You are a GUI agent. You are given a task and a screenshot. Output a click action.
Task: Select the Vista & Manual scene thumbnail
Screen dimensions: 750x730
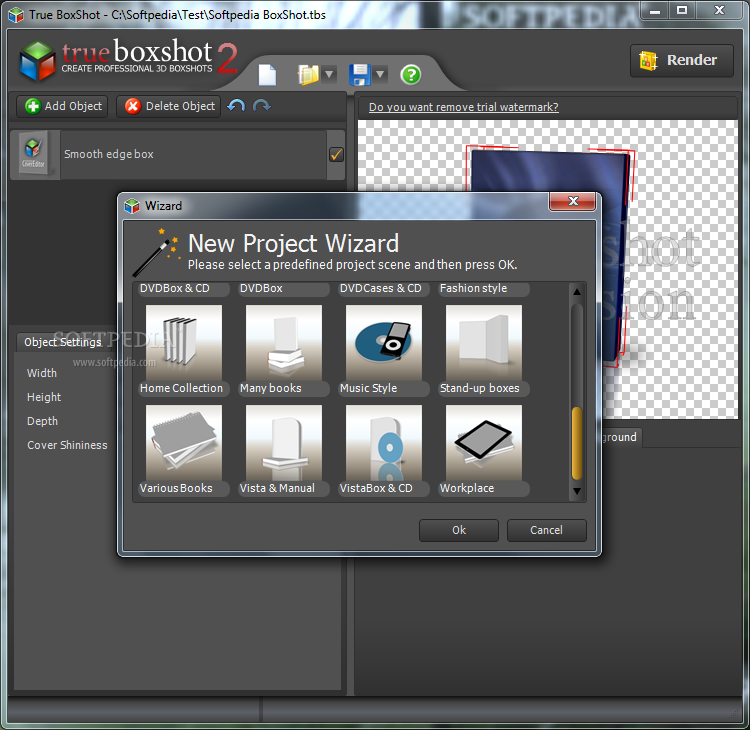(284, 442)
